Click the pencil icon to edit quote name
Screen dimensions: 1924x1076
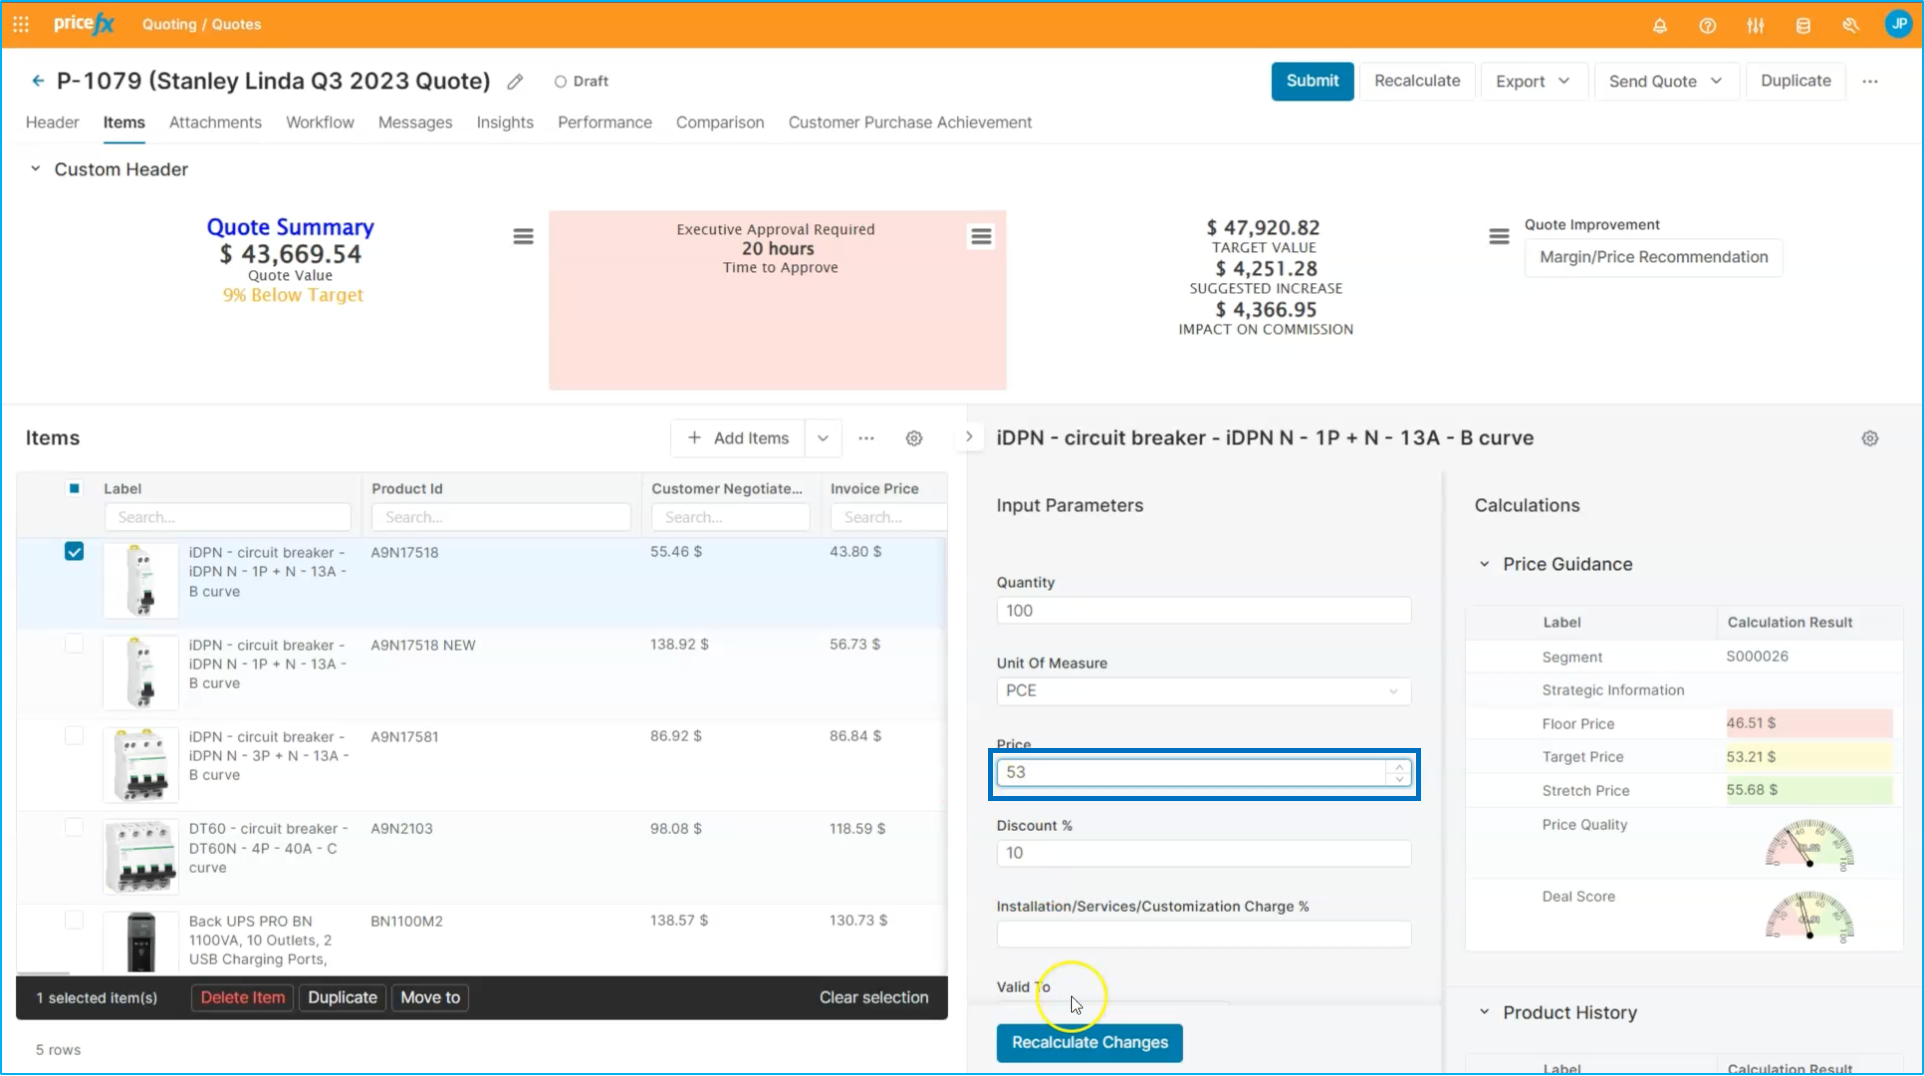pyautogui.click(x=515, y=82)
